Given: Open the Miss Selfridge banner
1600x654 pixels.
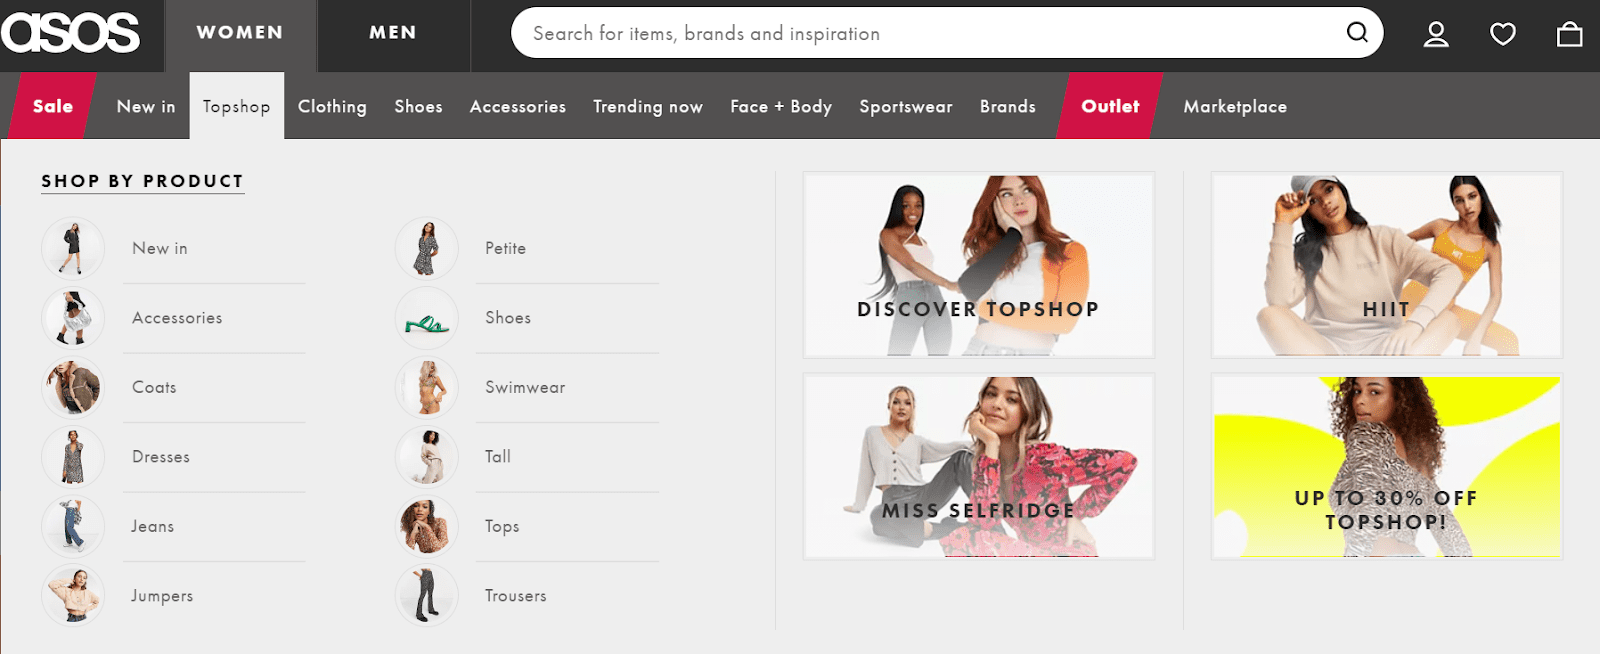Looking at the screenshot, I should click(979, 466).
